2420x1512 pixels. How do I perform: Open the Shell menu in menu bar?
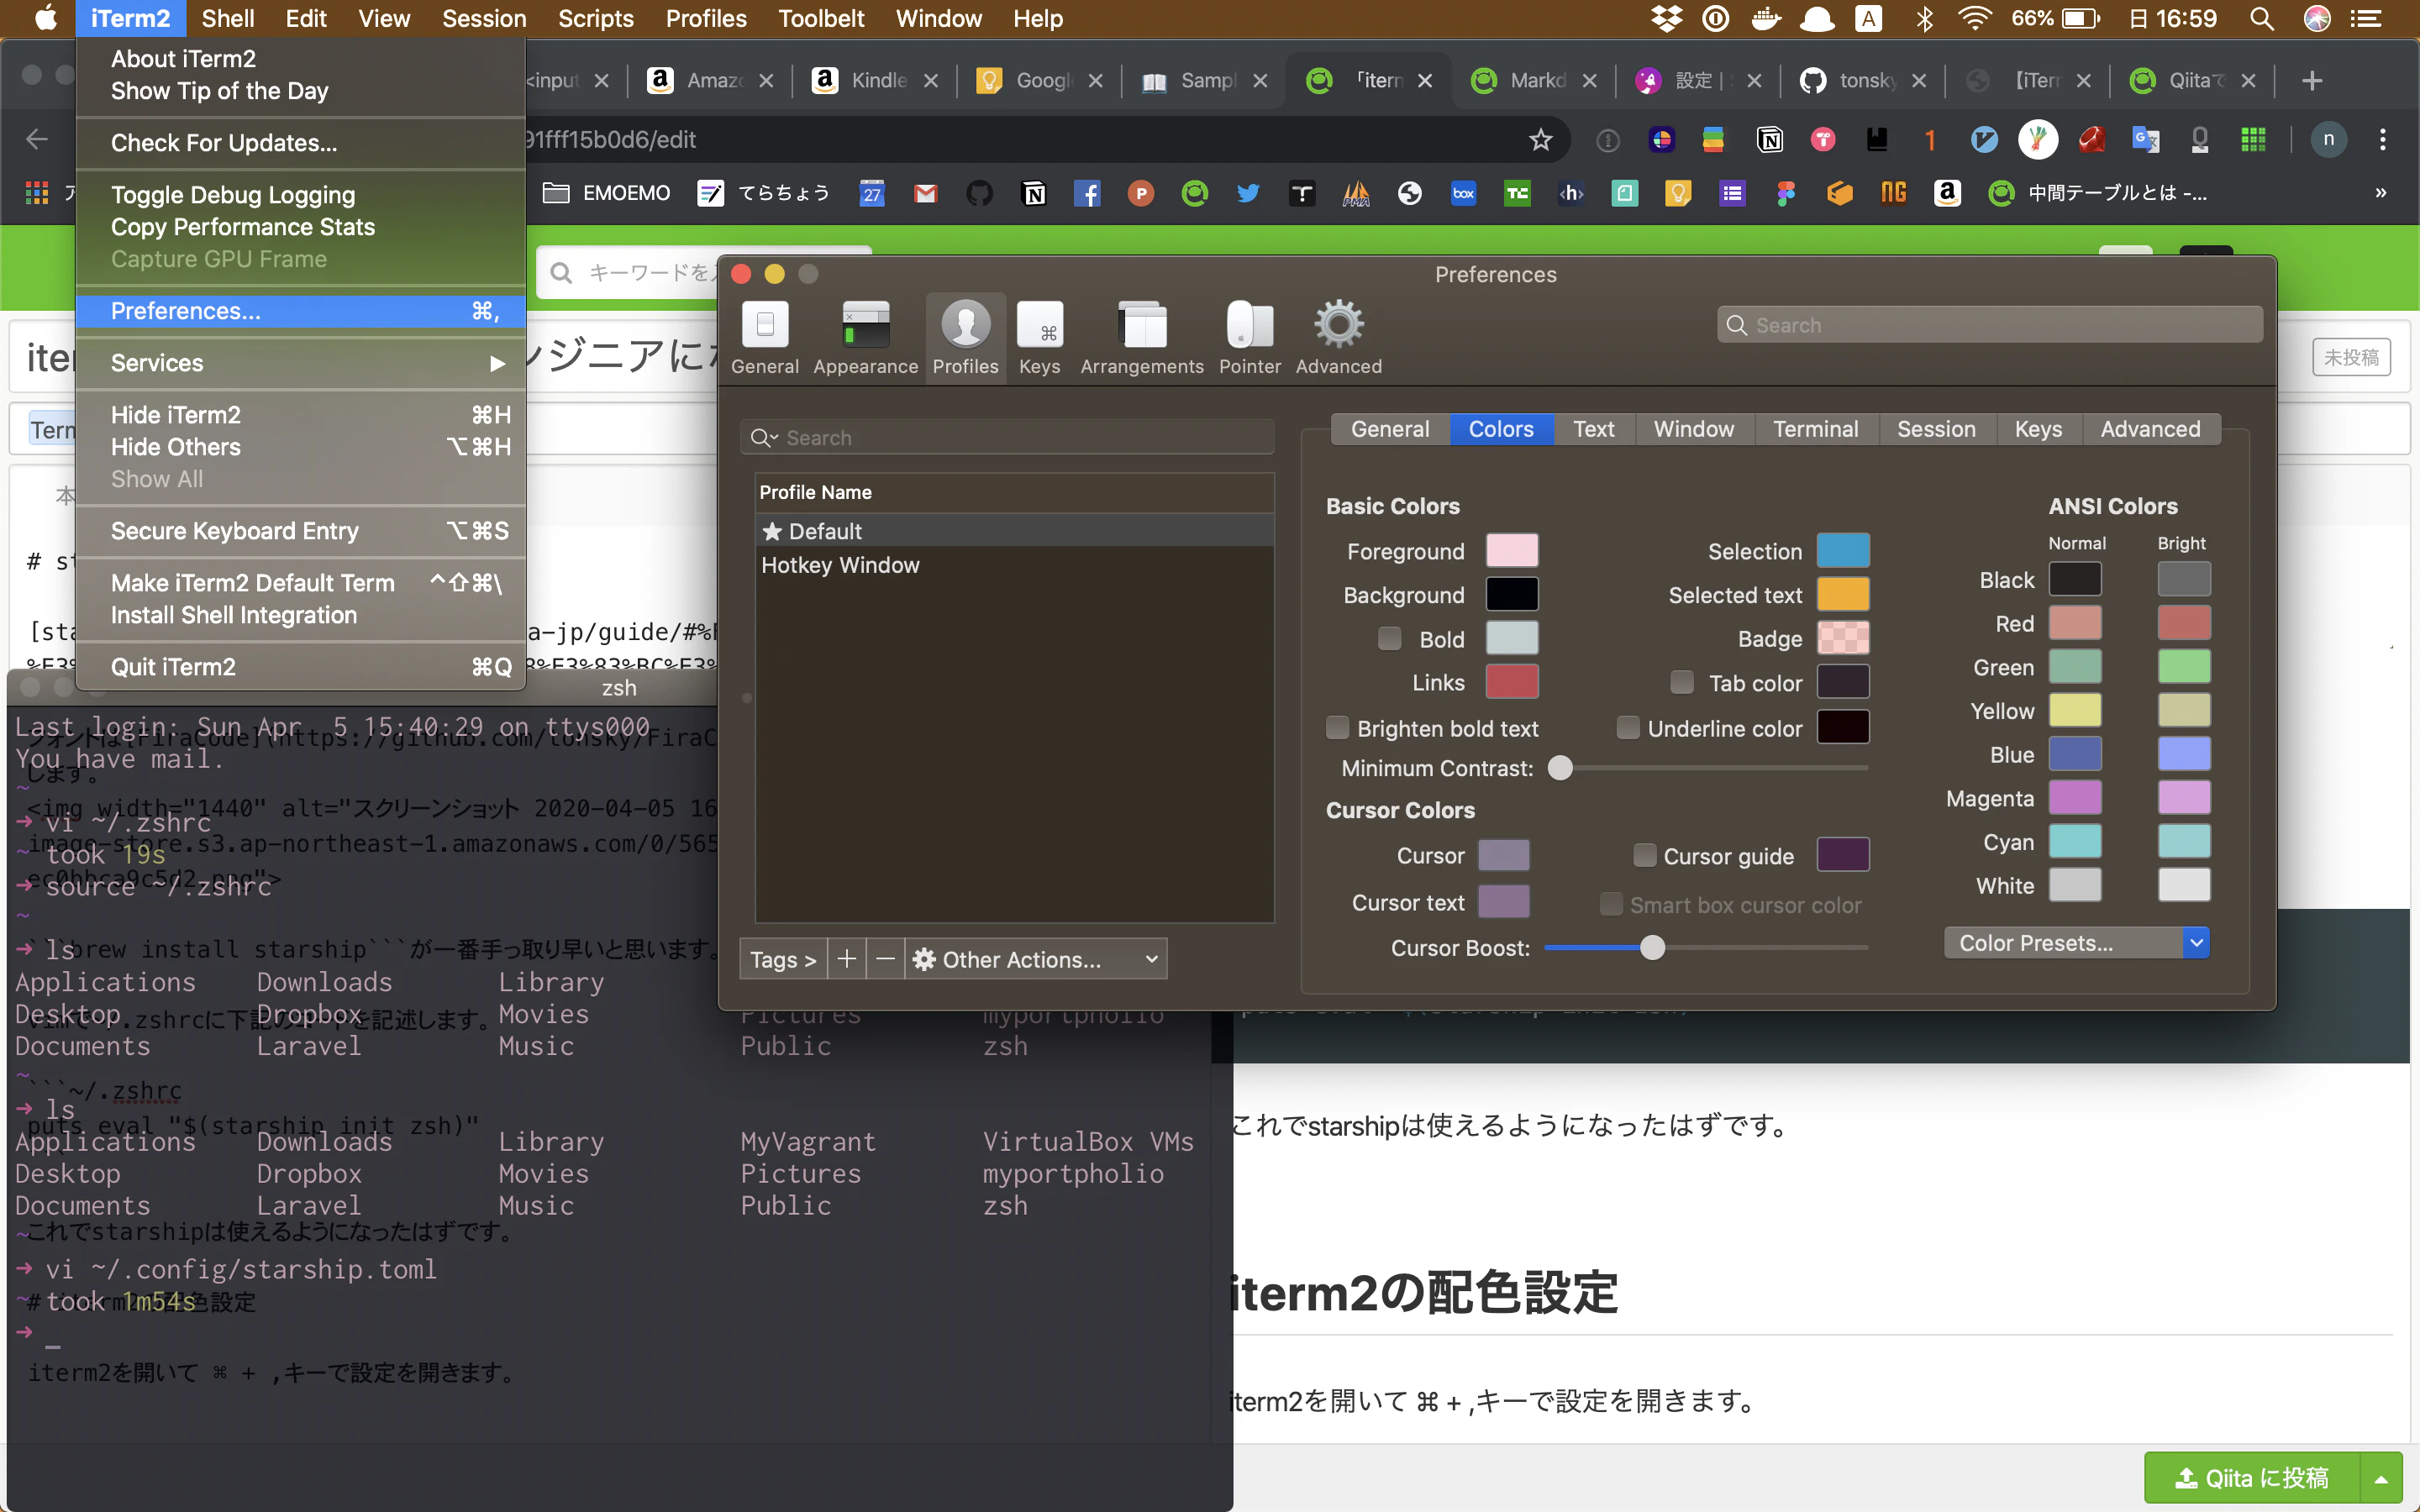227,19
